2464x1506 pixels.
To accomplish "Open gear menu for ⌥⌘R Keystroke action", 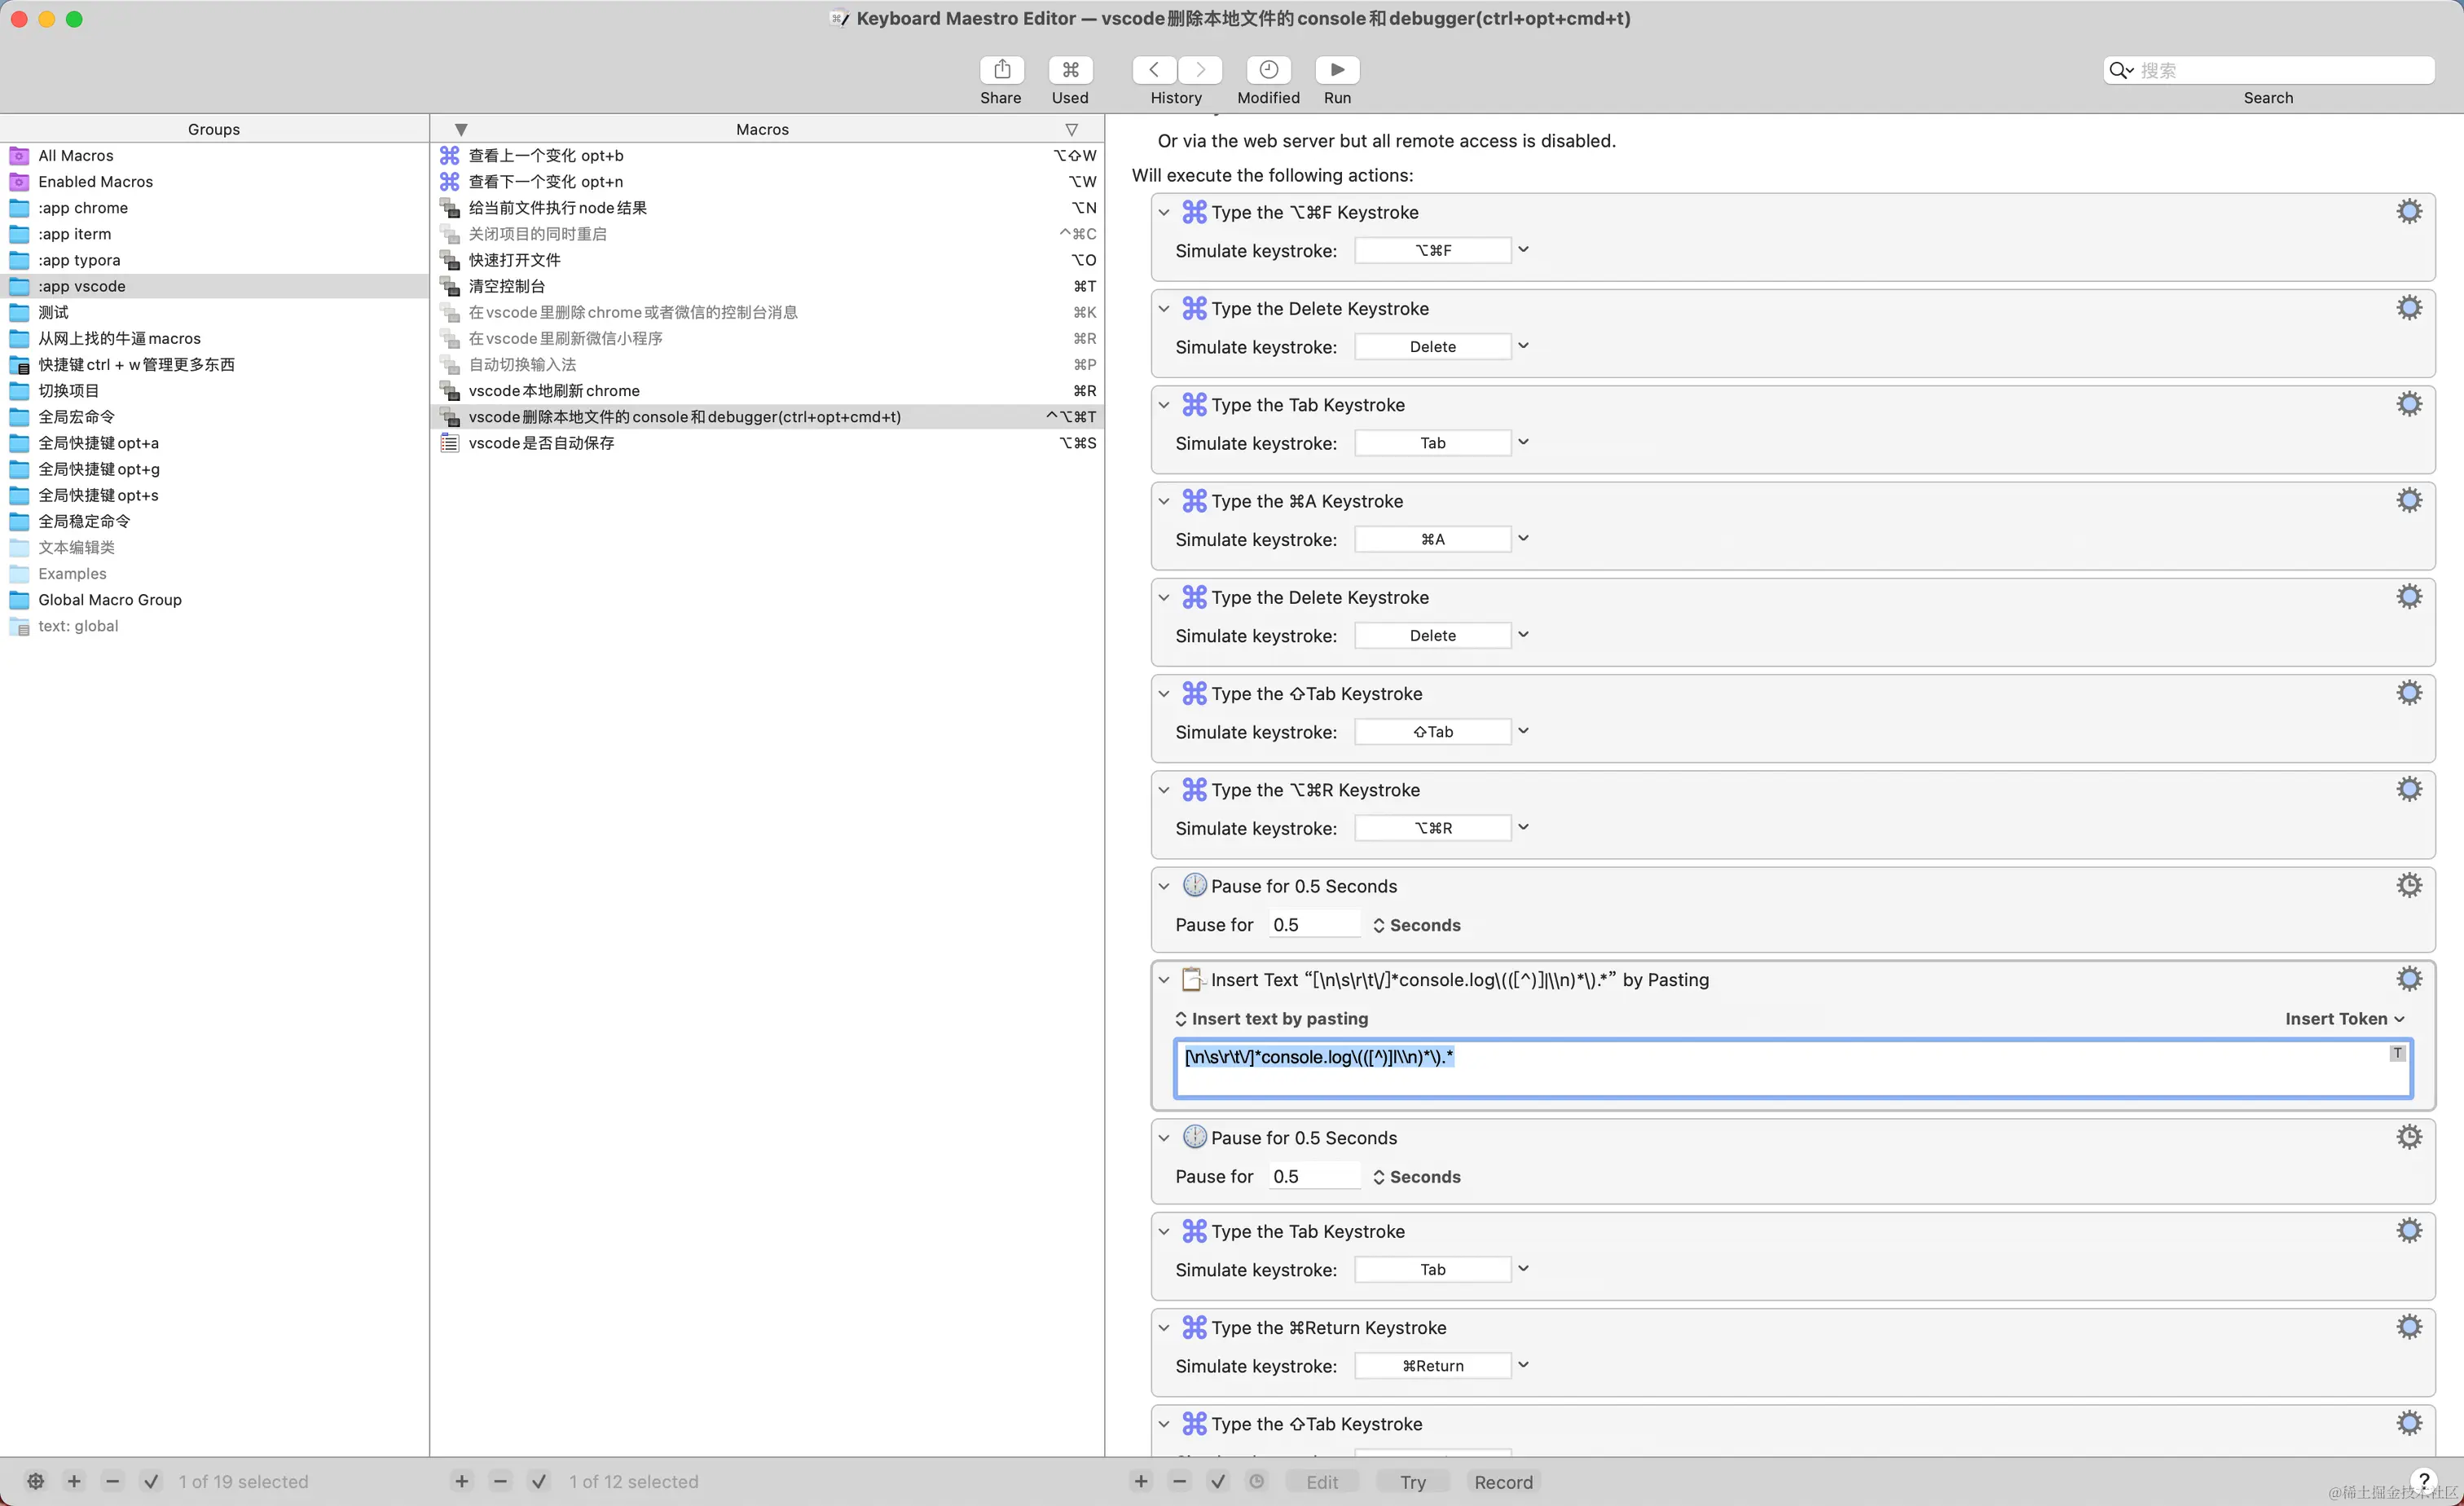I will [2409, 790].
